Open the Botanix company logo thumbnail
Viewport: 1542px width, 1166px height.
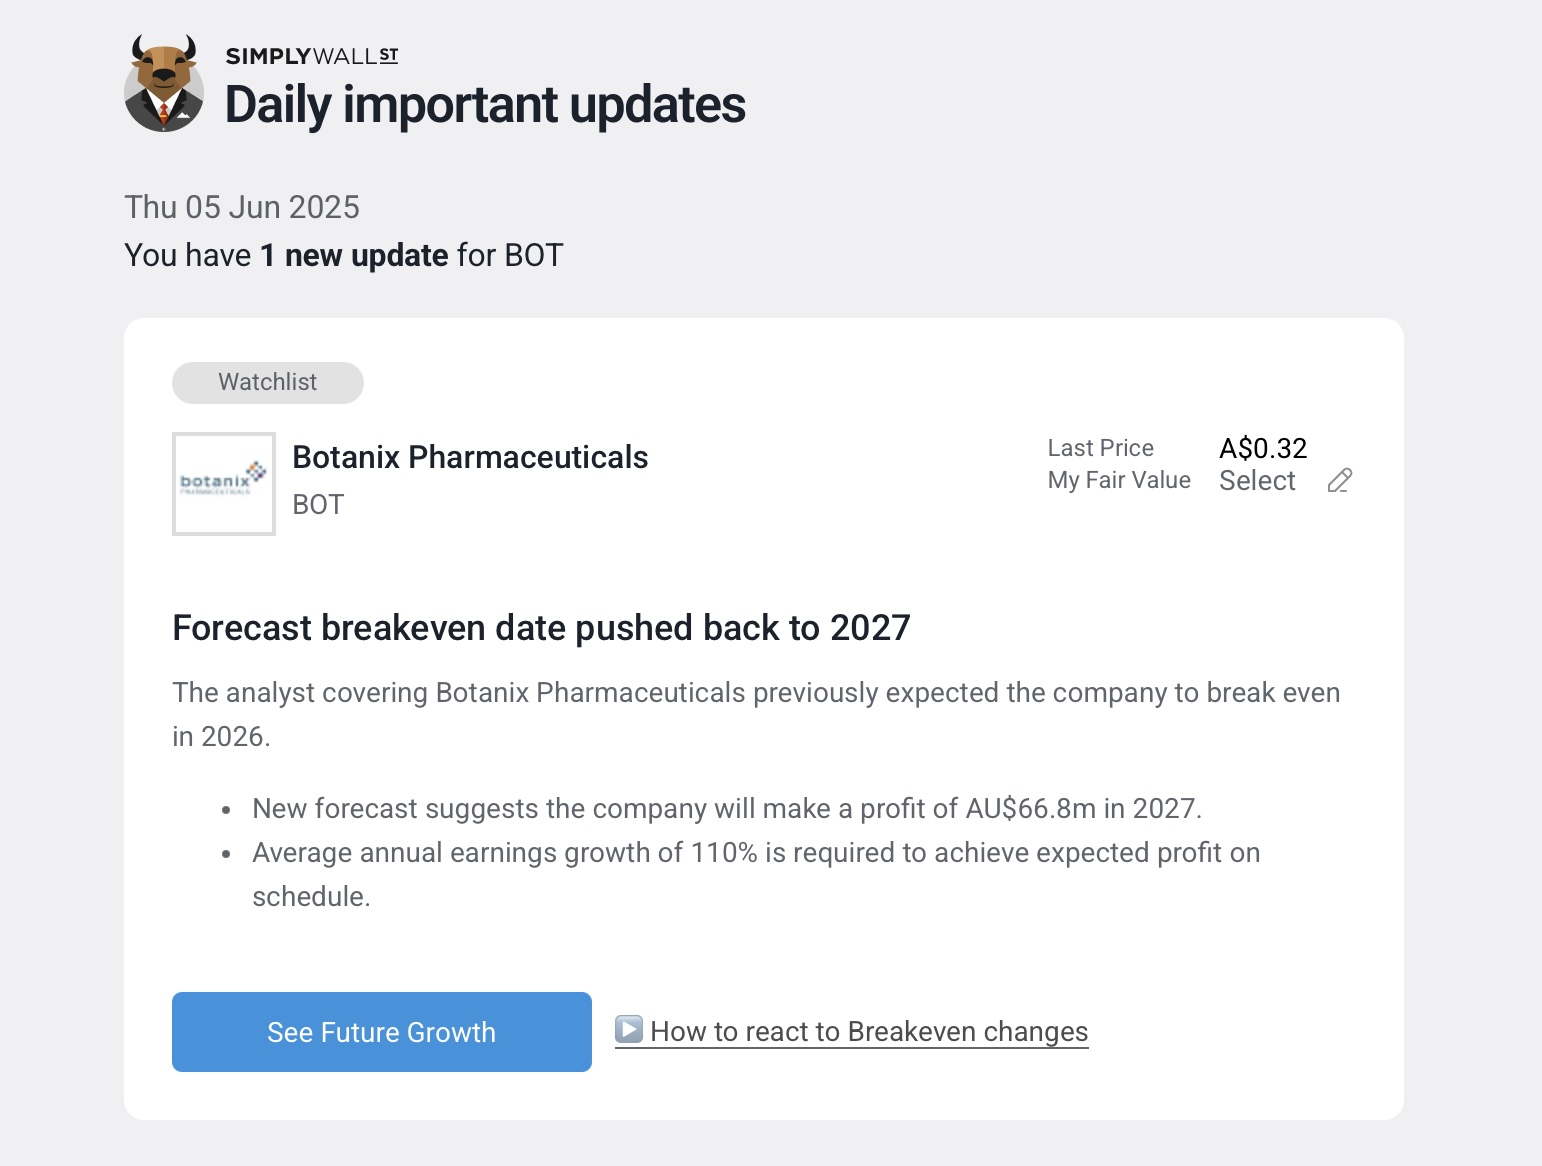[x=224, y=484]
